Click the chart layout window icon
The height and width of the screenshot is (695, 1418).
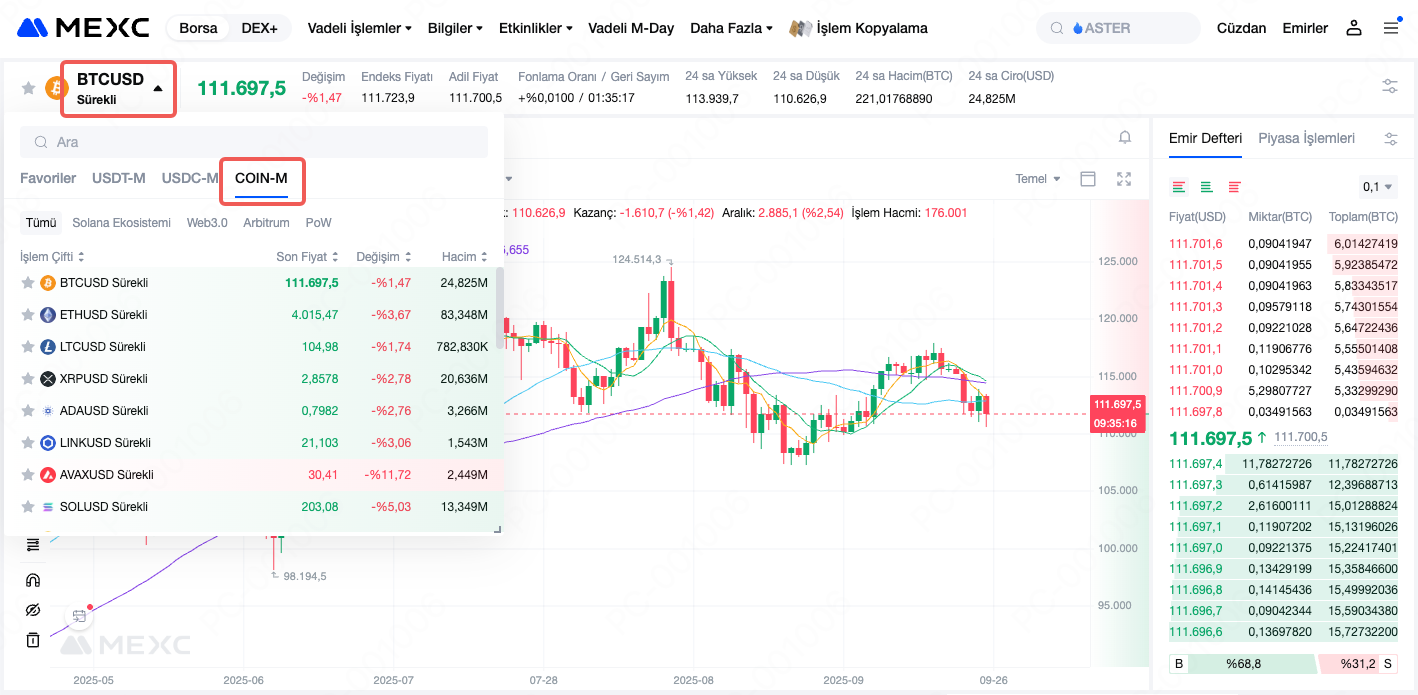(1088, 179)
